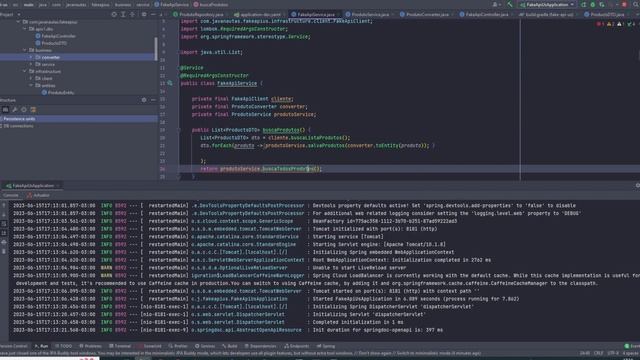The height and width of the screenshot is (360, 640).
Task: Open the Actuator tab in Run panel
Action: [x=39, y=196]
